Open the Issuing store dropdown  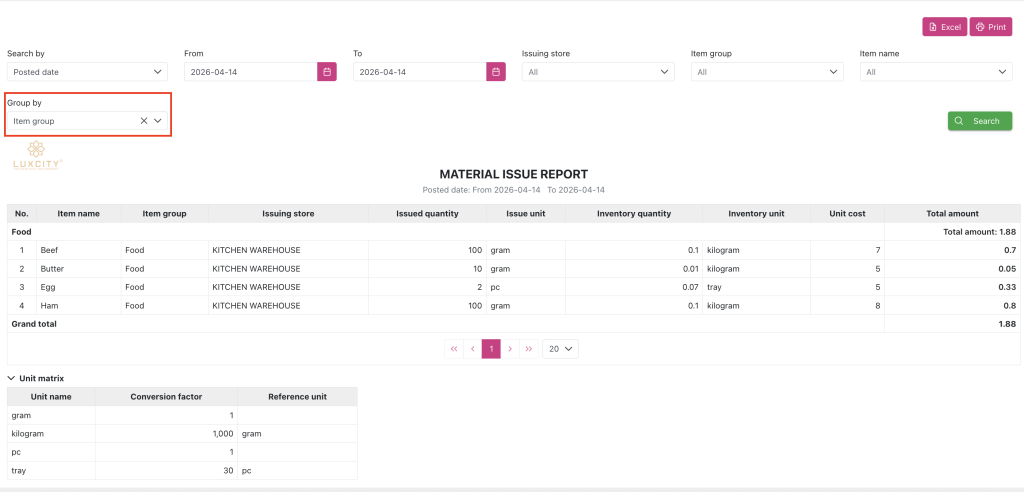(598, 72)
